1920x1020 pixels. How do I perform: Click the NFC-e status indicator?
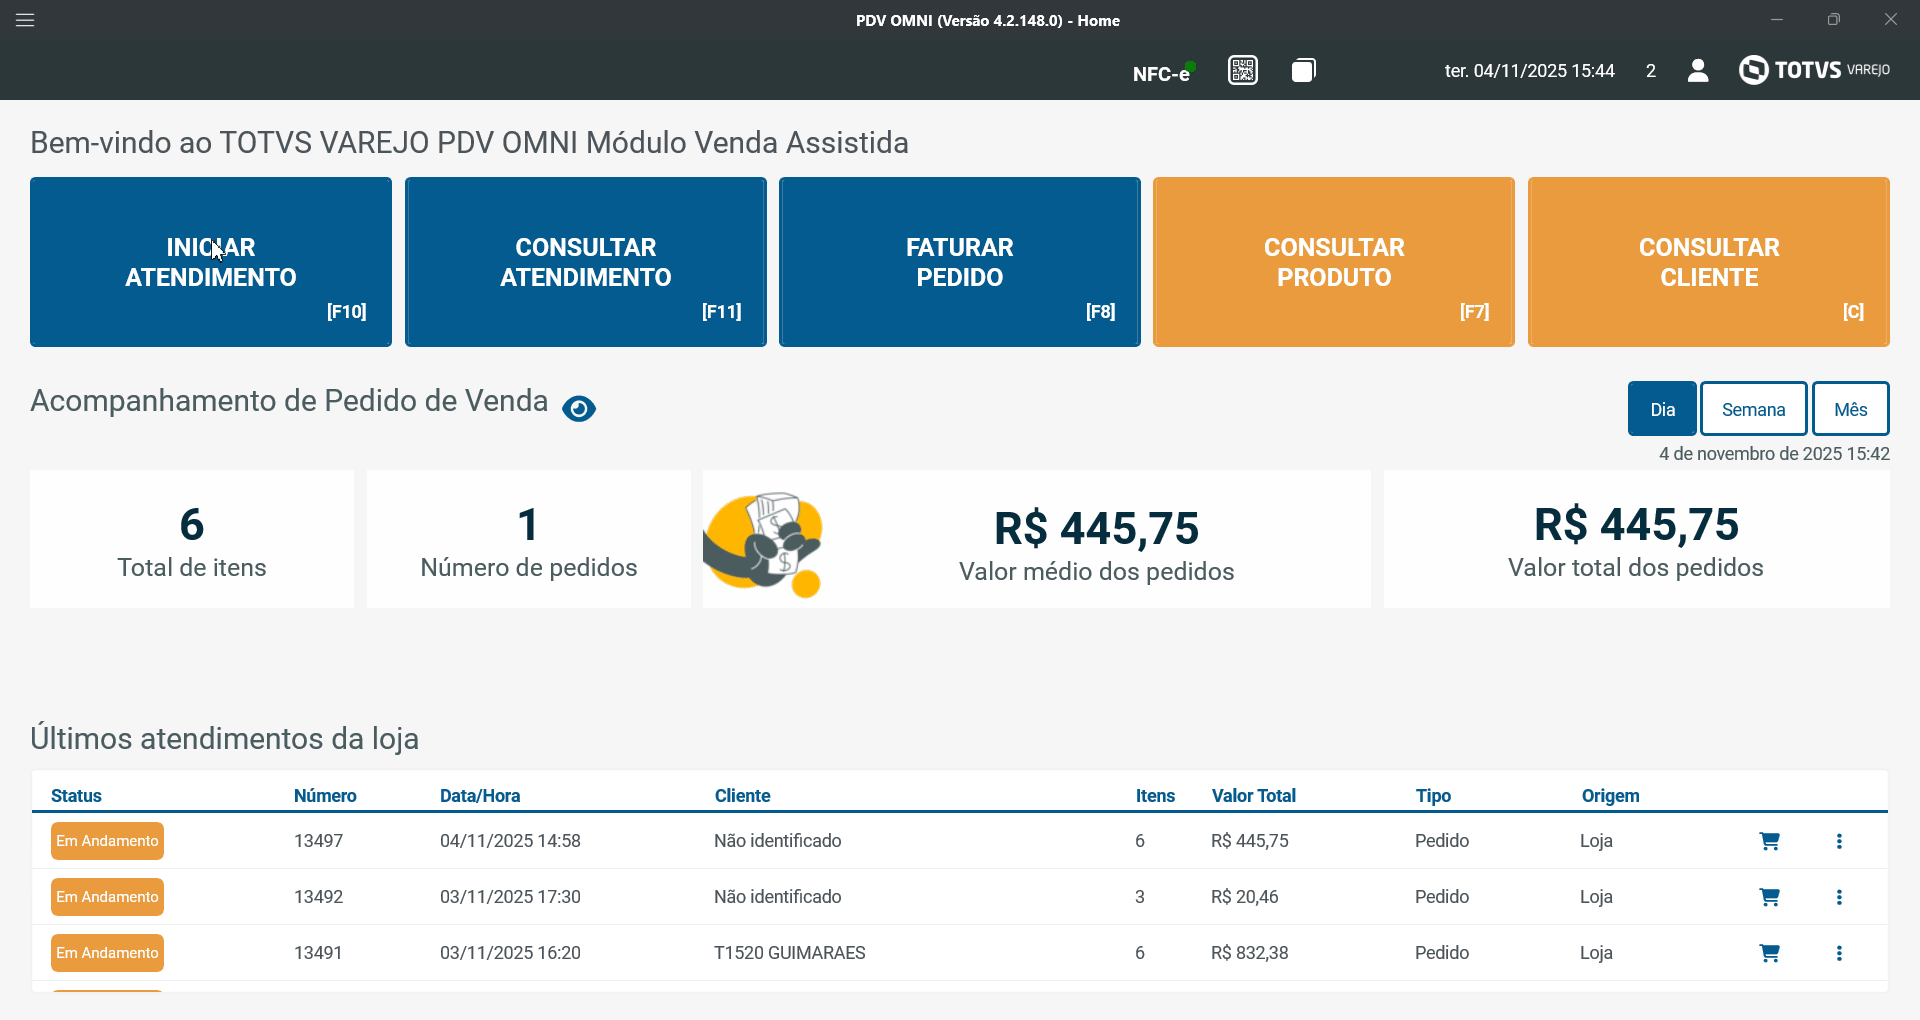coord(1164,72)
